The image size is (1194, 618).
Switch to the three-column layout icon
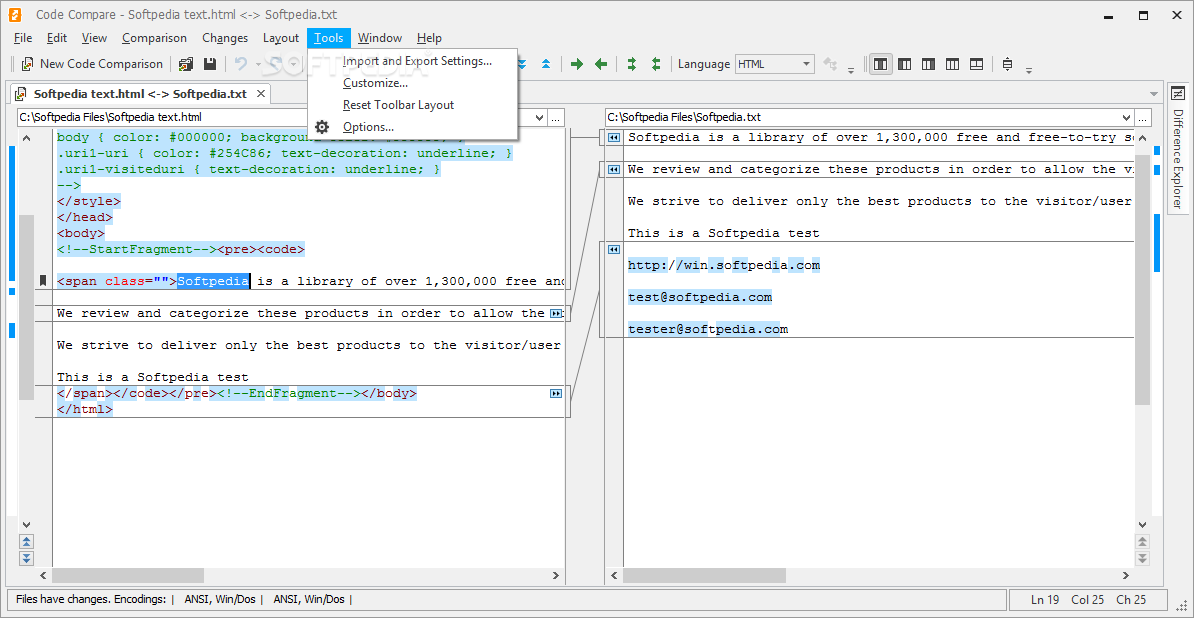tap(952, 64)
